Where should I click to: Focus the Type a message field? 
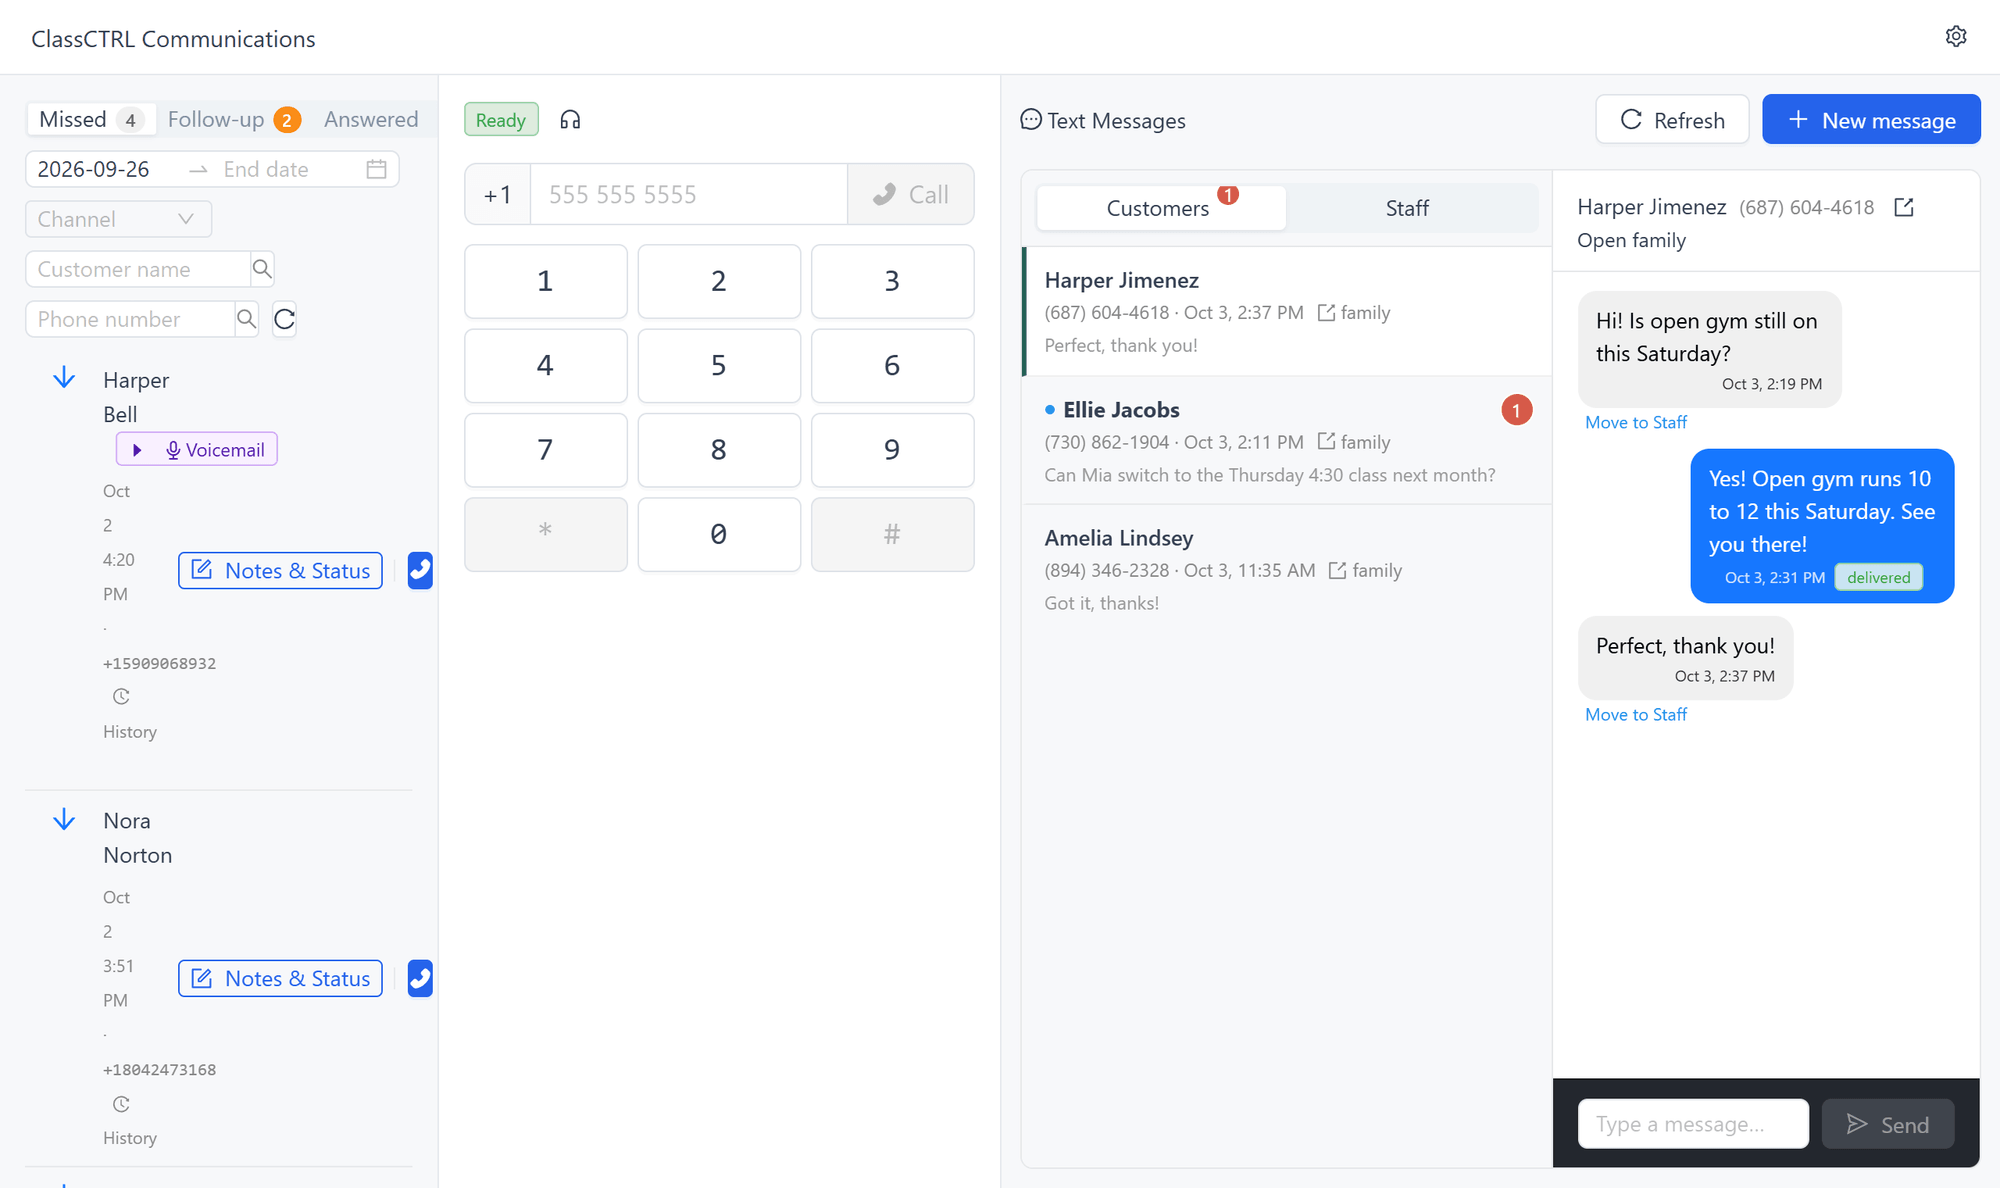click(1693, 1124)
